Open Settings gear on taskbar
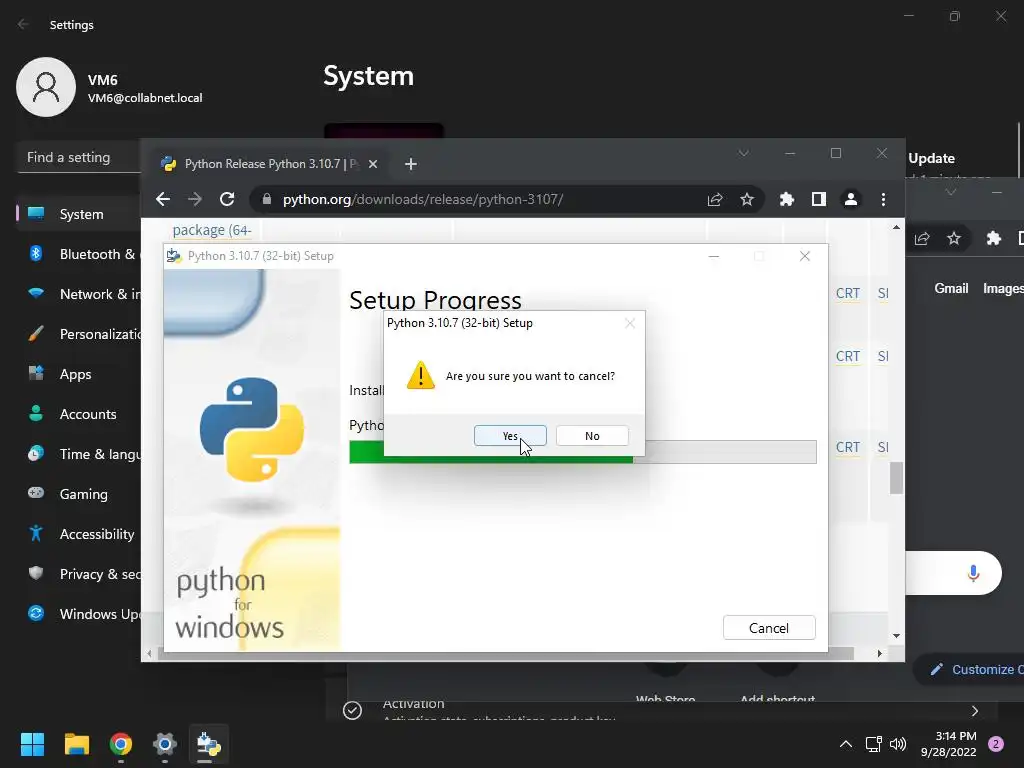Image resolution: width=1024 pixels, height=768 pixels. coord(165,744)
